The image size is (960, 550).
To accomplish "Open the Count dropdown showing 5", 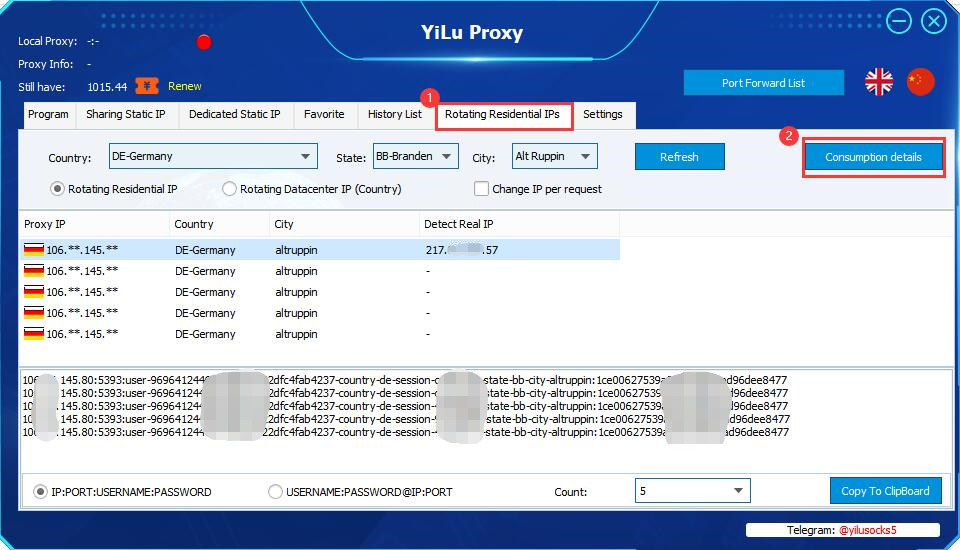I will [x=692, y=491].
